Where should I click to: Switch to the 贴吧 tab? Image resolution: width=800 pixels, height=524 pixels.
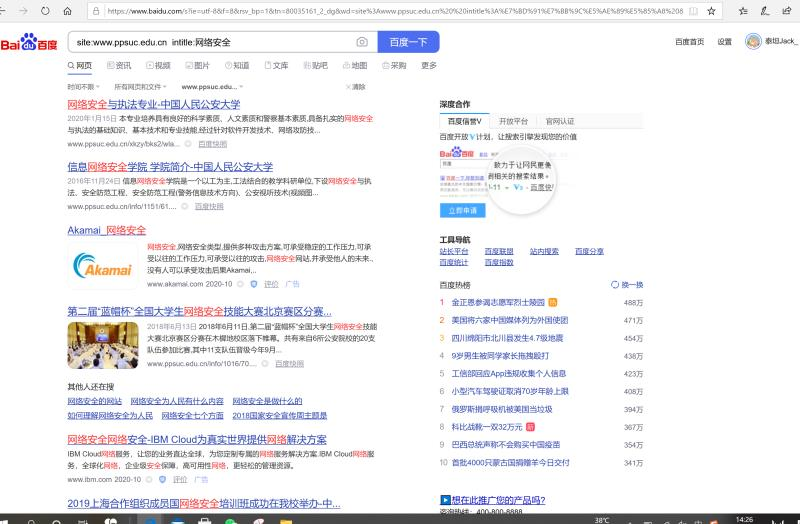315,65
